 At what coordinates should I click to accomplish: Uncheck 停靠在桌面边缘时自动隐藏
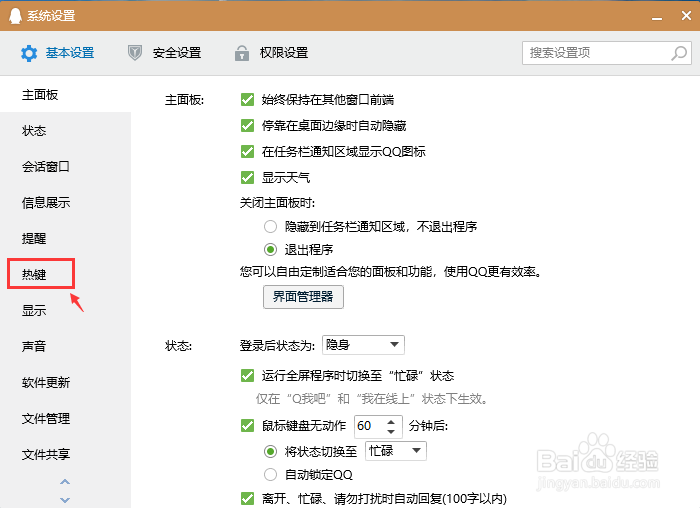pos(247,125)
